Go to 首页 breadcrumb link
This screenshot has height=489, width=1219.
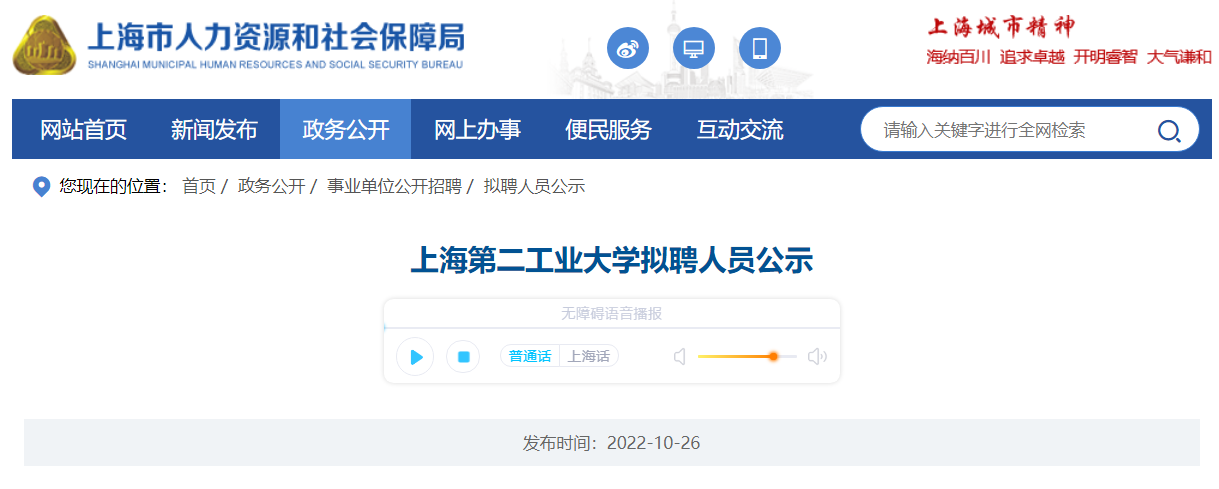pos(199,186)
